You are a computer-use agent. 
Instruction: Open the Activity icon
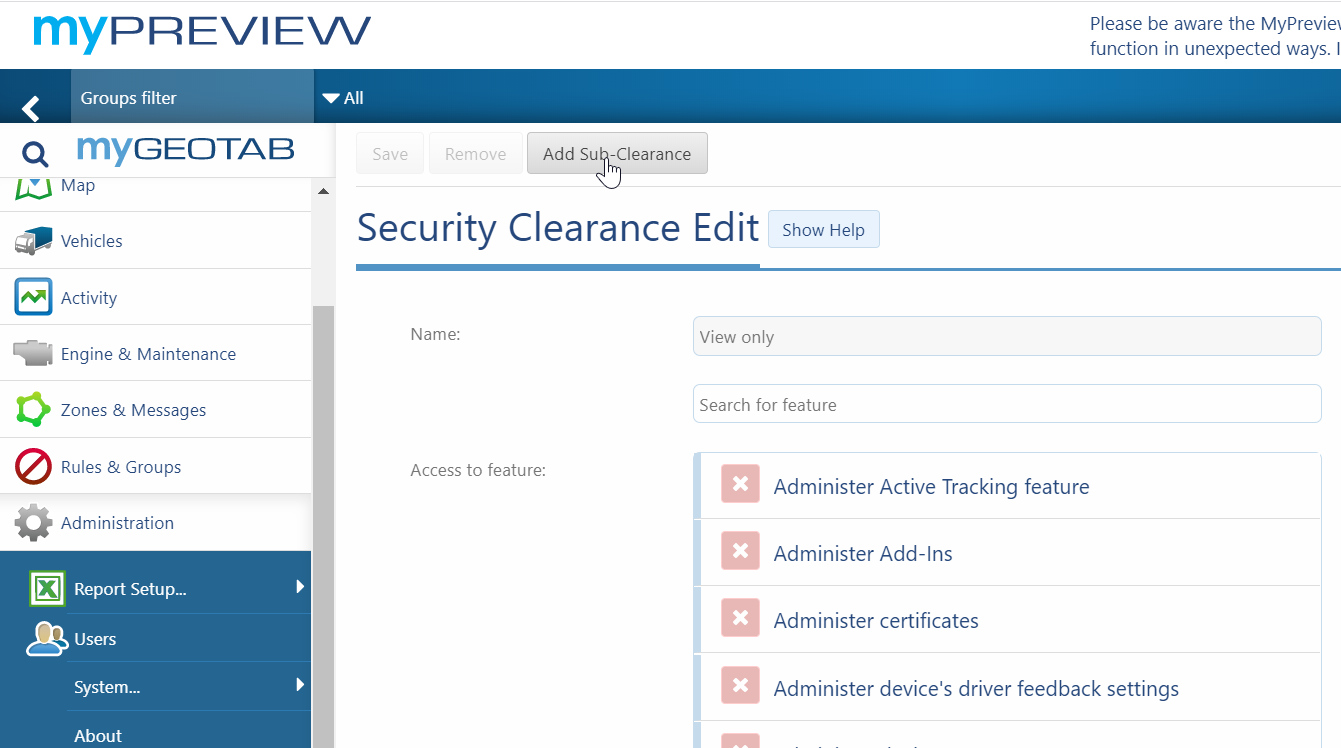[x=33, y=296]
